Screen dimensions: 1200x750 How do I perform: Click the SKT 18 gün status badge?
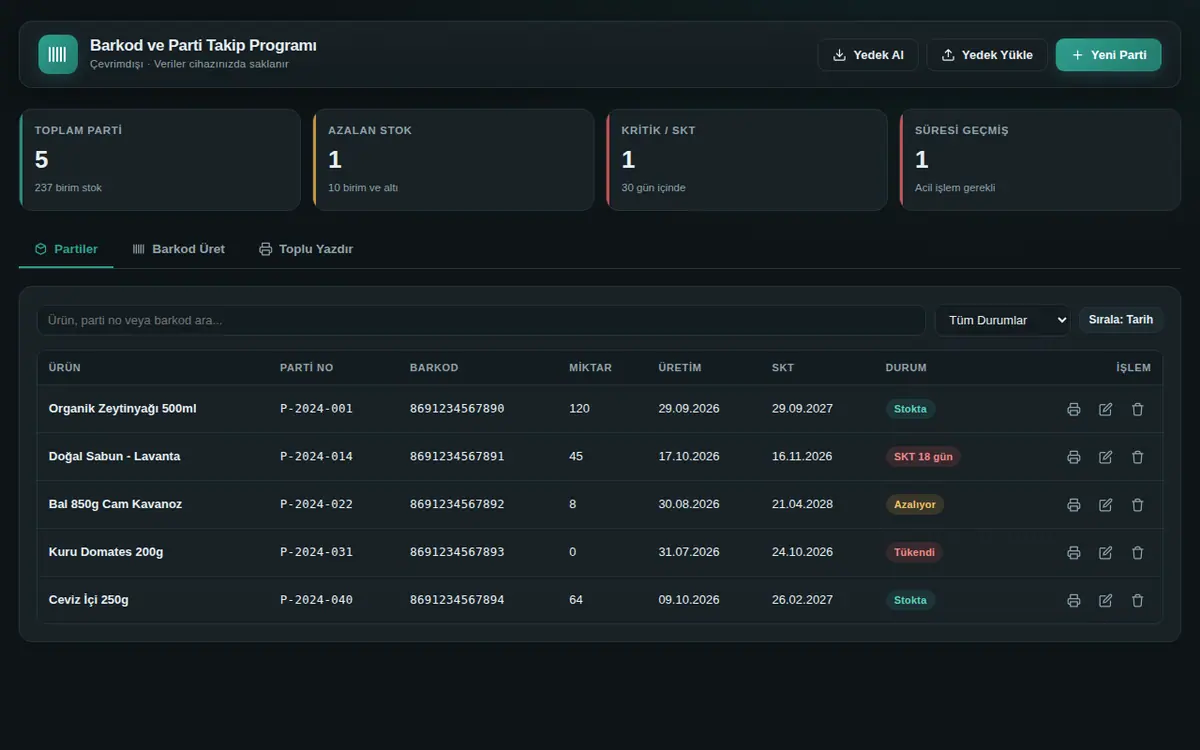point(923,457)
